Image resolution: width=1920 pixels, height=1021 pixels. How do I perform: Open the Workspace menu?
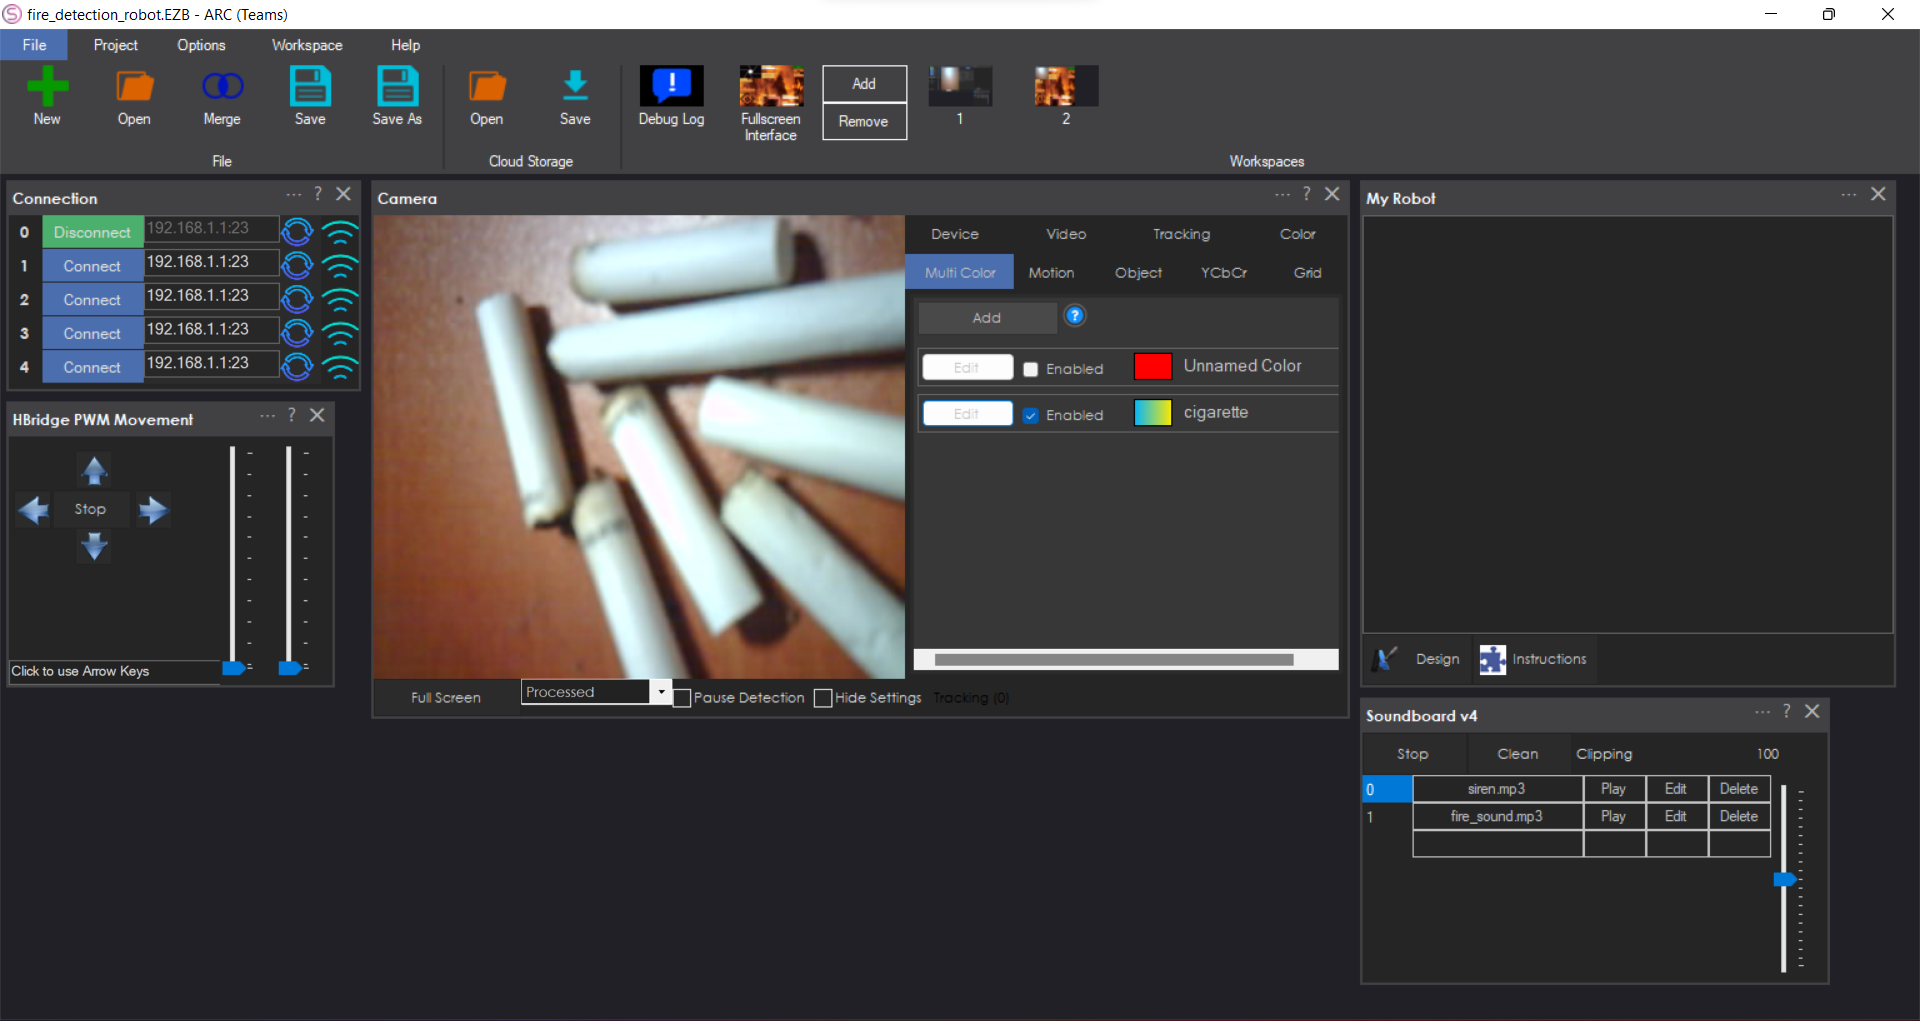click(306, 44)
